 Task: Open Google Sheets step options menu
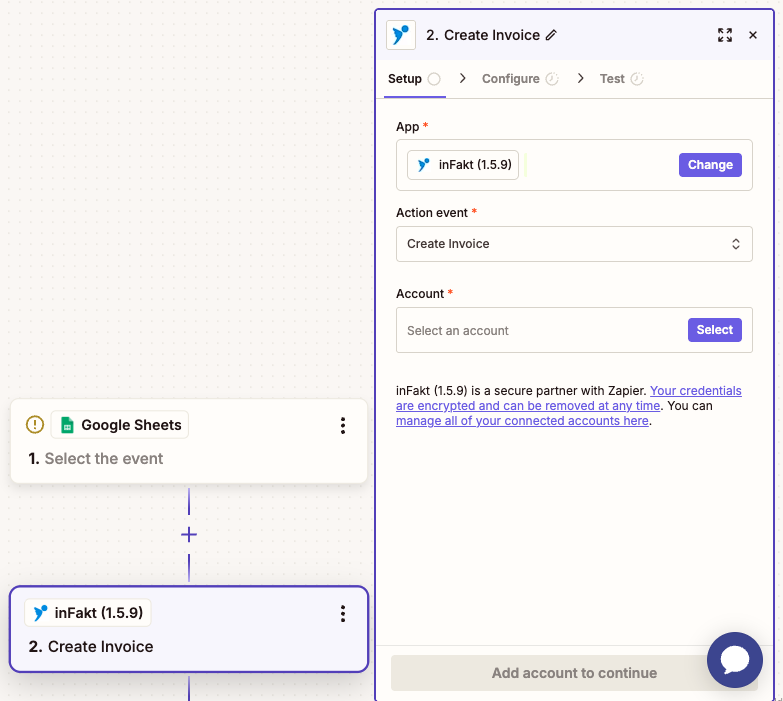coord(343,425)
